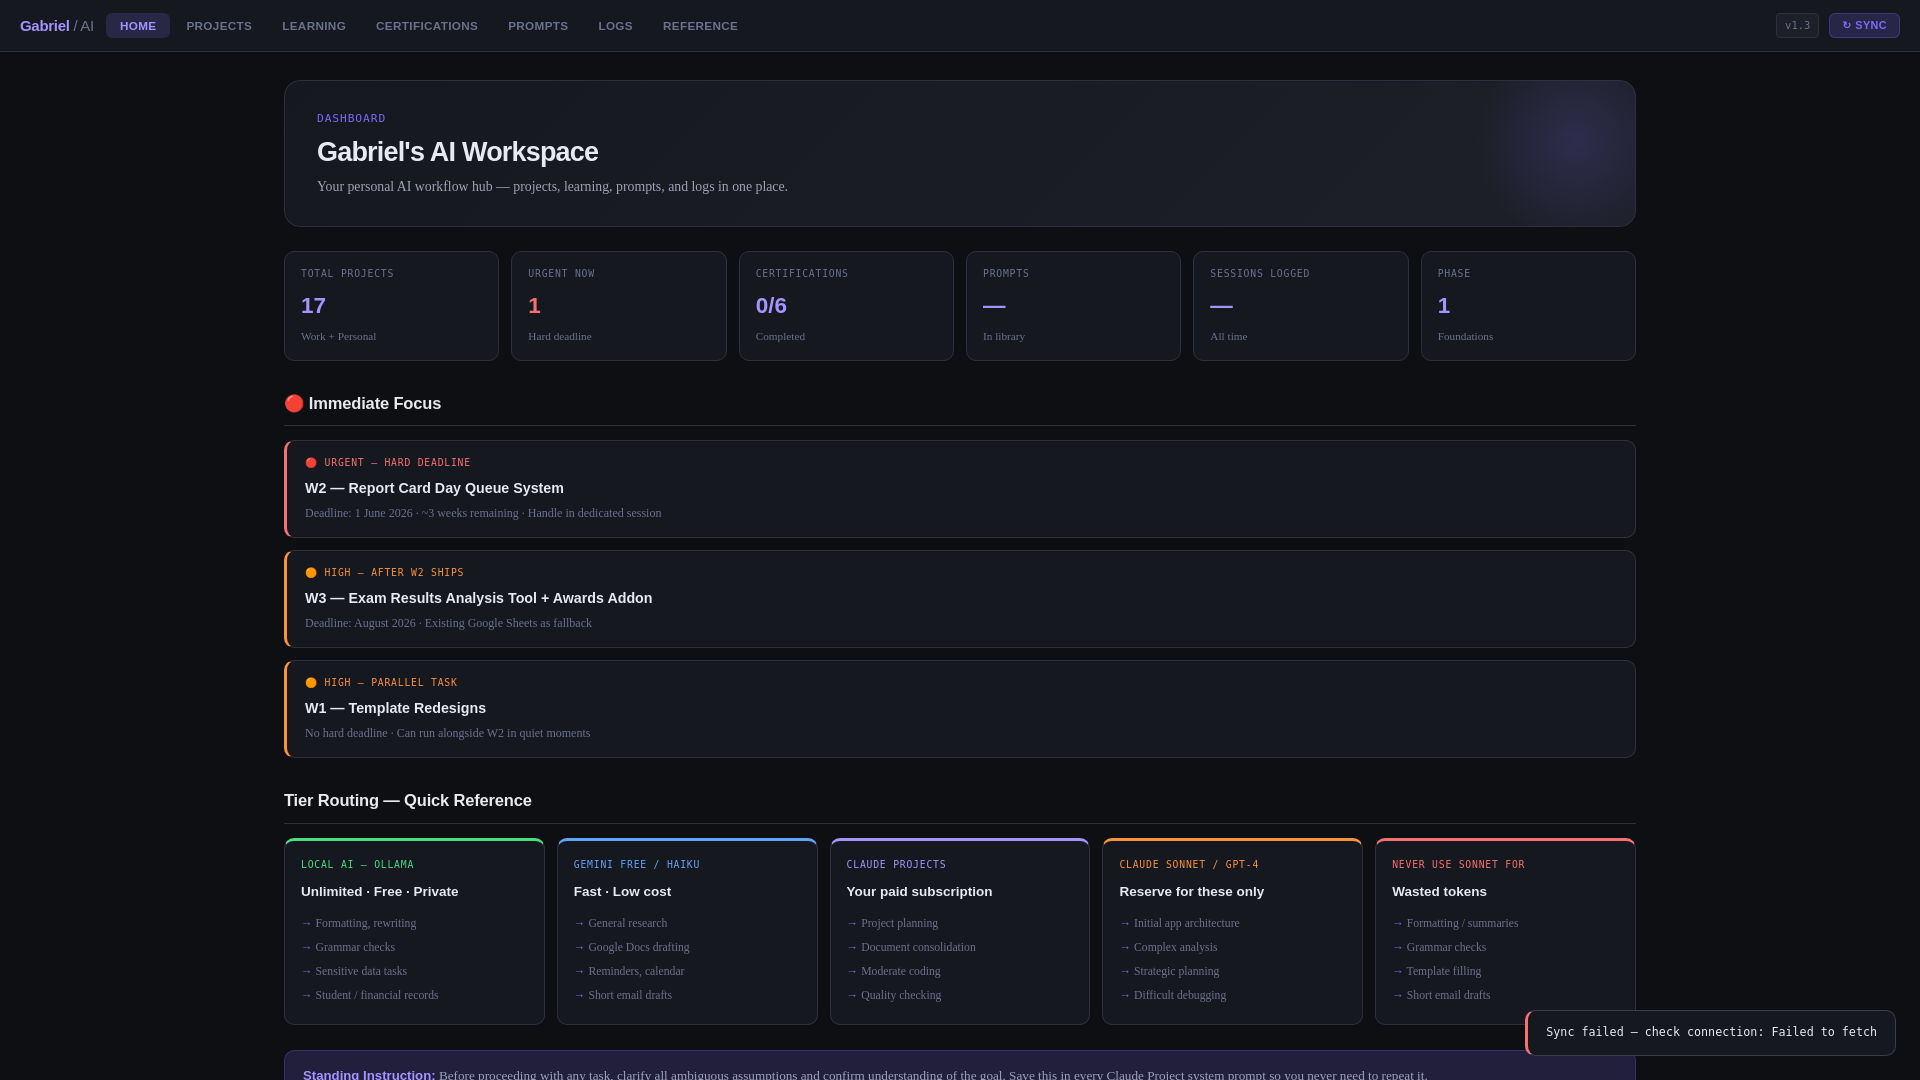Image resolution: width=1920 pixels, height=1080 pixels.
Task: Select the Gemini Free / Haiku tier card
Action: (687, 931)
